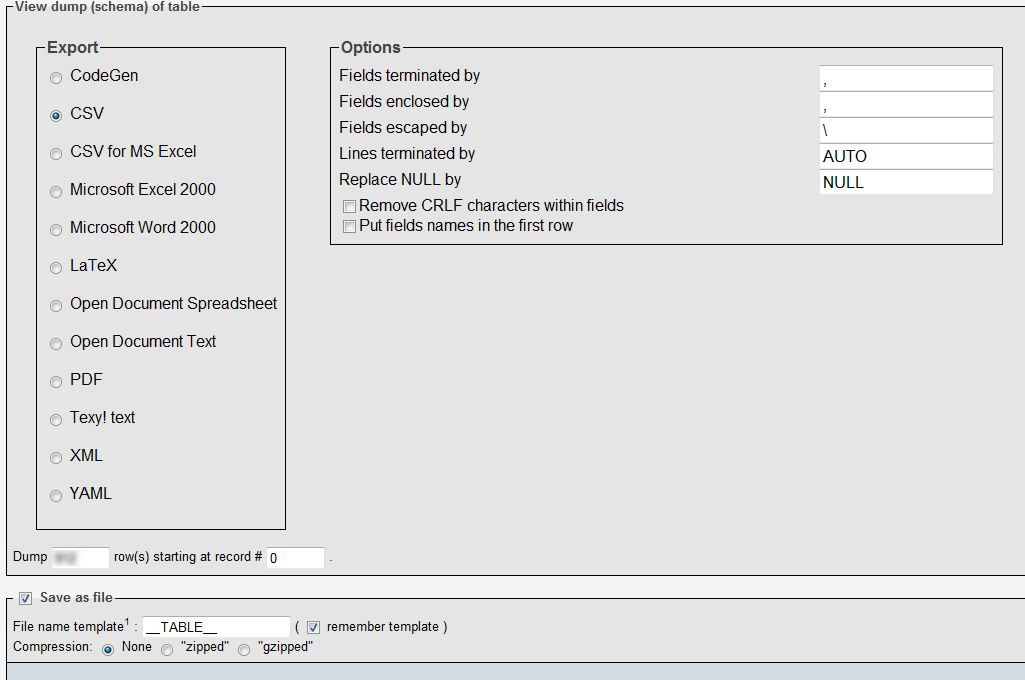Select the YAML export radio button
Image resolution: width=1025 pixels, height=680 pixels.
[56, 496]
